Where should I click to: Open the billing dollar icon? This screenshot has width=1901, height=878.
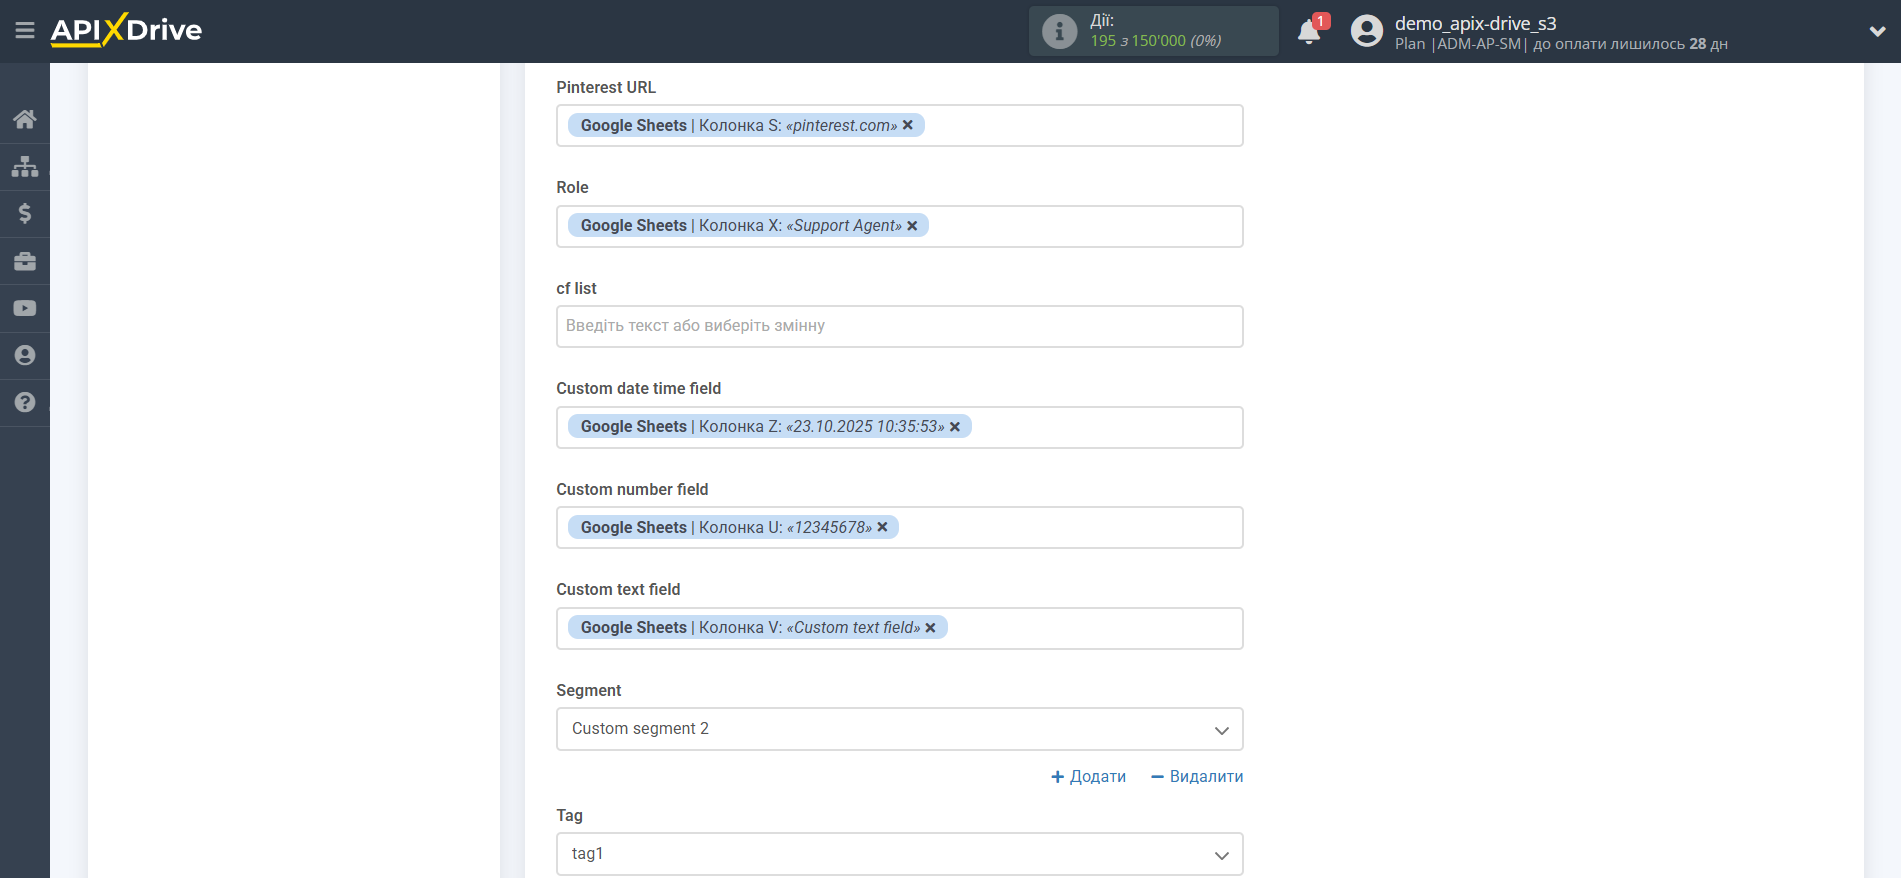click(x=25, y=213)
